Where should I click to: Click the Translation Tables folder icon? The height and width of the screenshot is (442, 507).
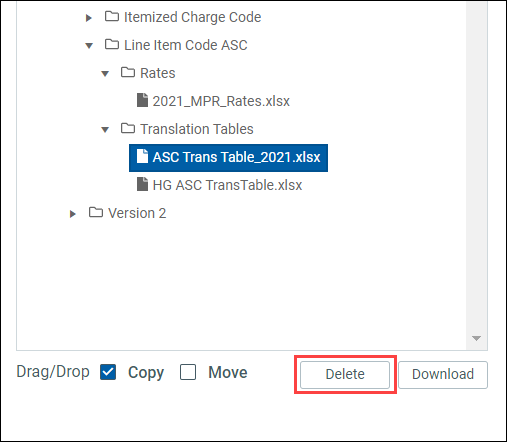(128, 128)
